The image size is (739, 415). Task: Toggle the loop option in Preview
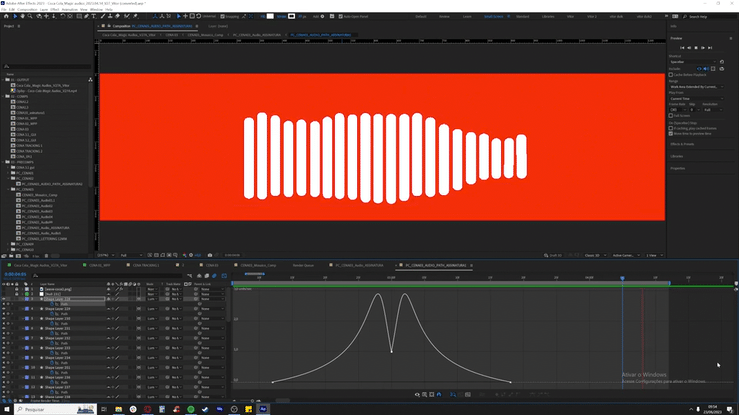tap(722, 69)
